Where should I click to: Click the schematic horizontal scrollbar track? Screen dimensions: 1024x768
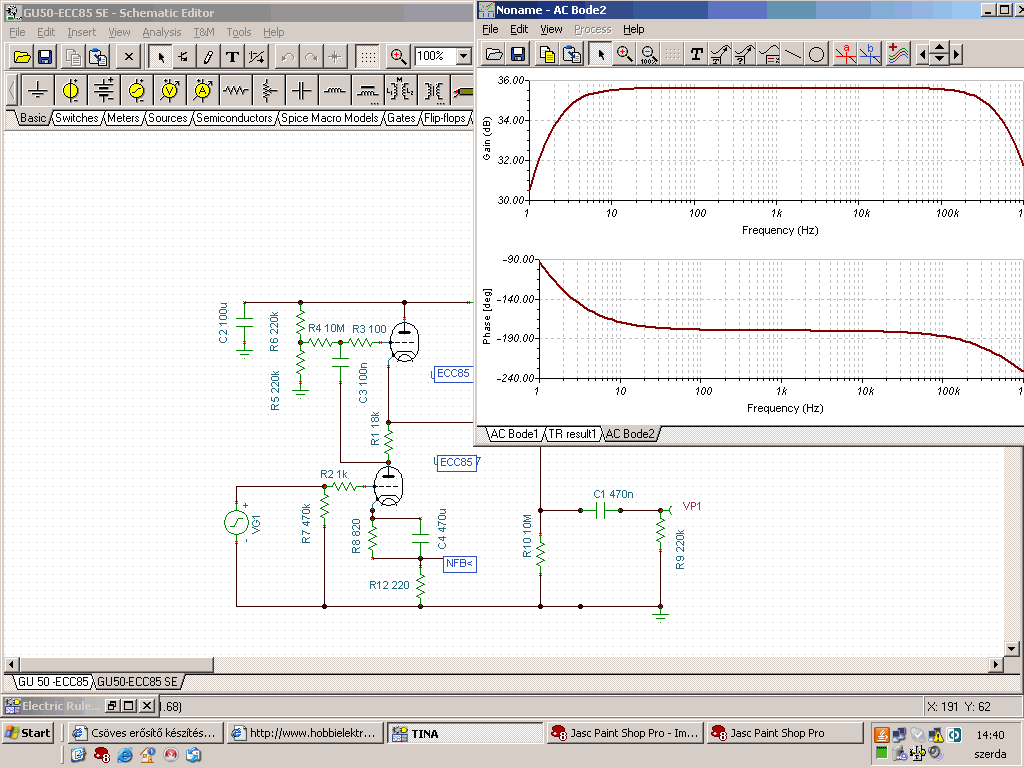click(600, 664)
